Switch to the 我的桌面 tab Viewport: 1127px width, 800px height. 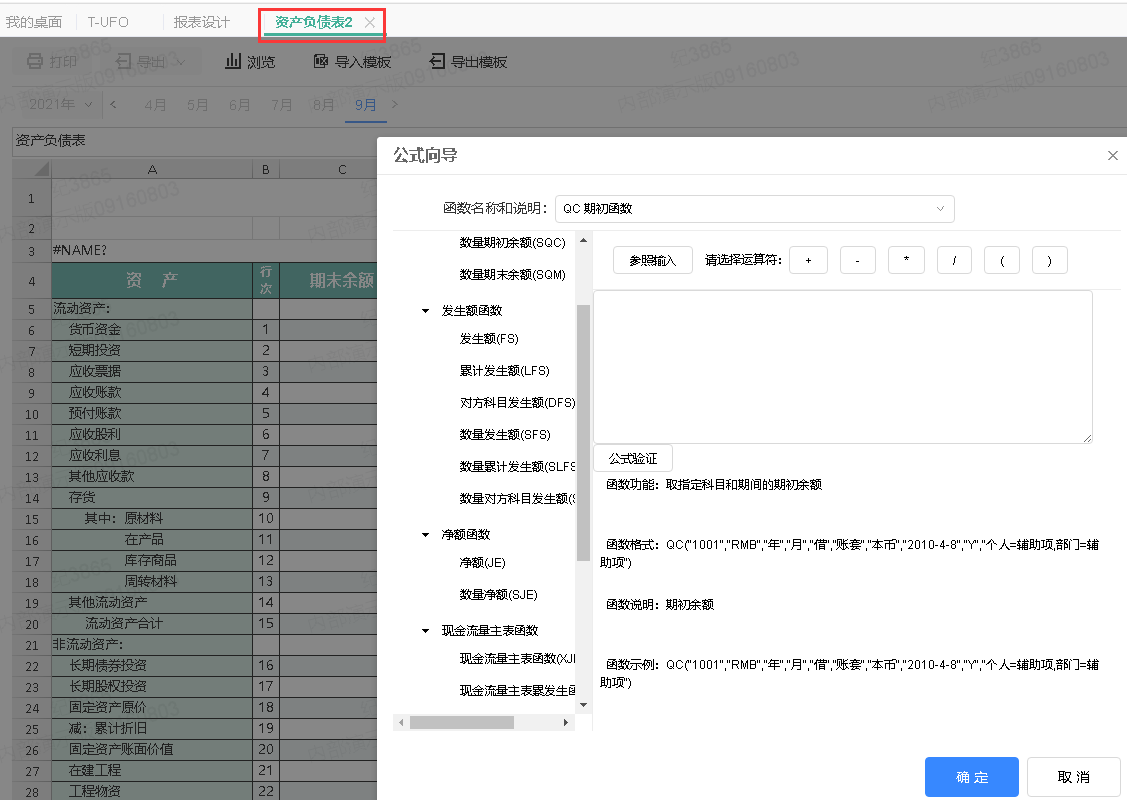[x=34, y=22]
